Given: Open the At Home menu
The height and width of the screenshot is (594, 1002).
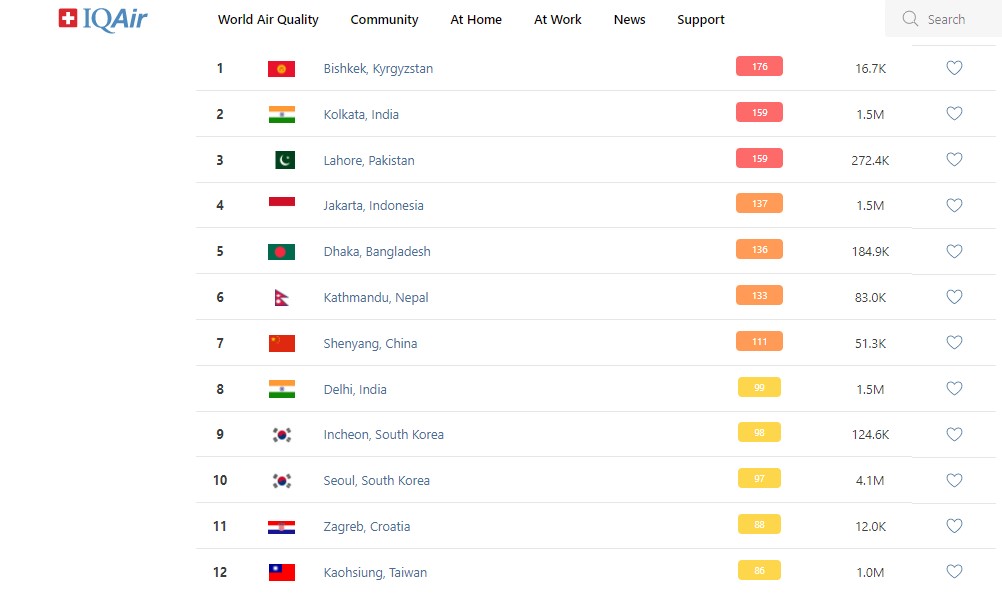Looking at the screenshot, I should pos(476,20).
